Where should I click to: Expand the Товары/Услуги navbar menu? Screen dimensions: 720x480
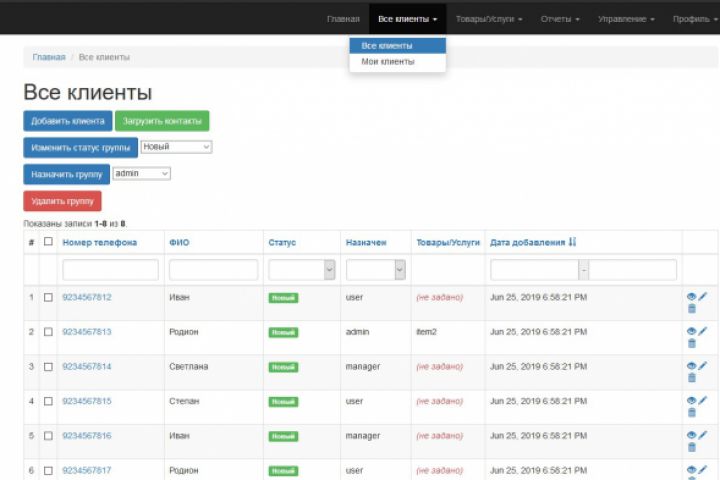489,19
